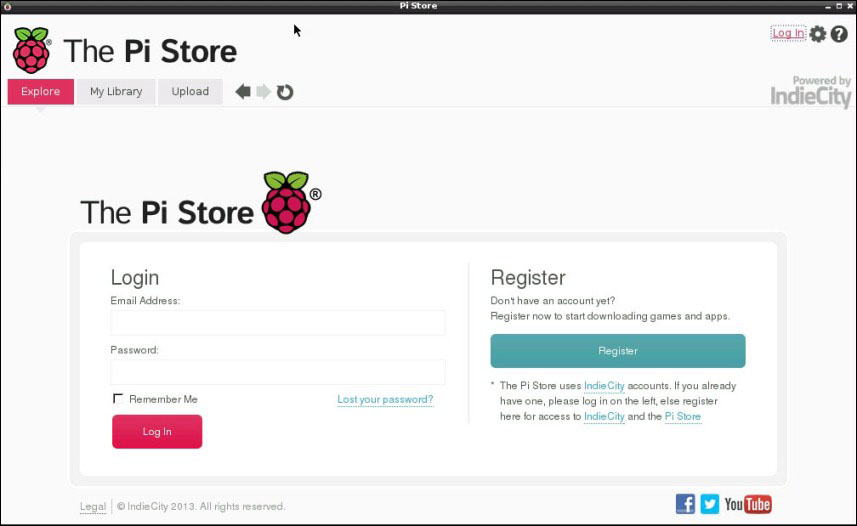Viewport: 857px width, 526px height.
Task: Open the Pi Store Twitter page
Action: point(709,504)
